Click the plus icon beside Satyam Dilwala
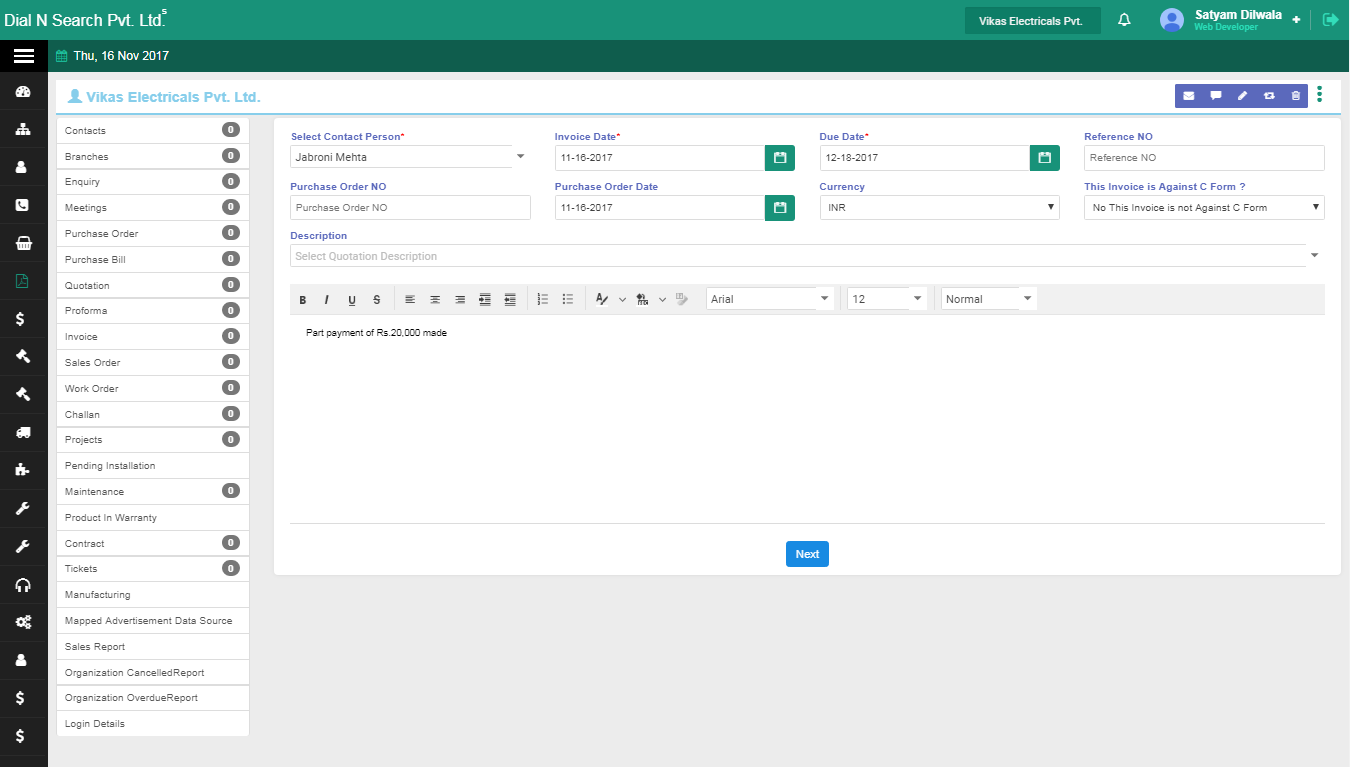1350x767 pixels. [1296, 20]
